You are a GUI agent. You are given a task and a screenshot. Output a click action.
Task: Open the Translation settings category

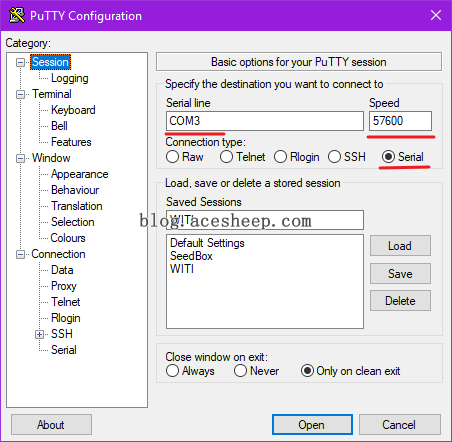click(x=77, y=206)
